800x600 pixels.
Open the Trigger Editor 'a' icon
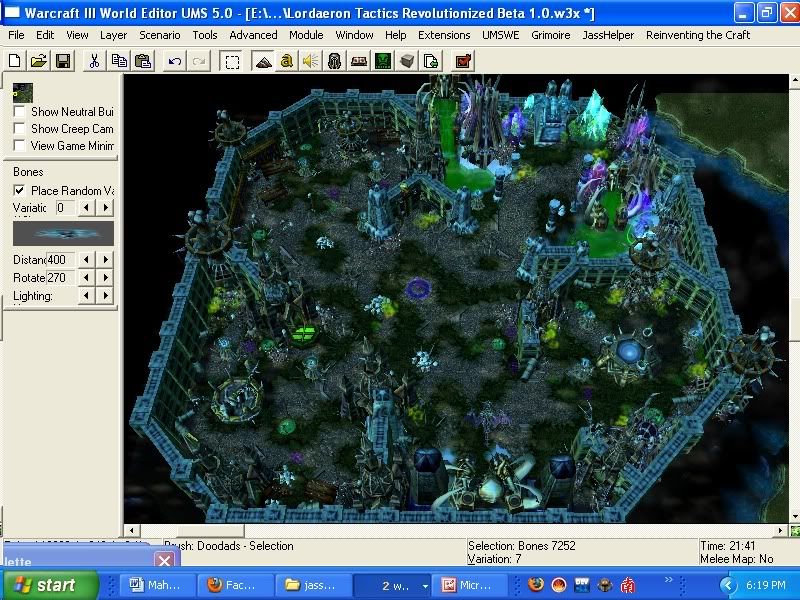pyautogui.click(x=287, y=61)
